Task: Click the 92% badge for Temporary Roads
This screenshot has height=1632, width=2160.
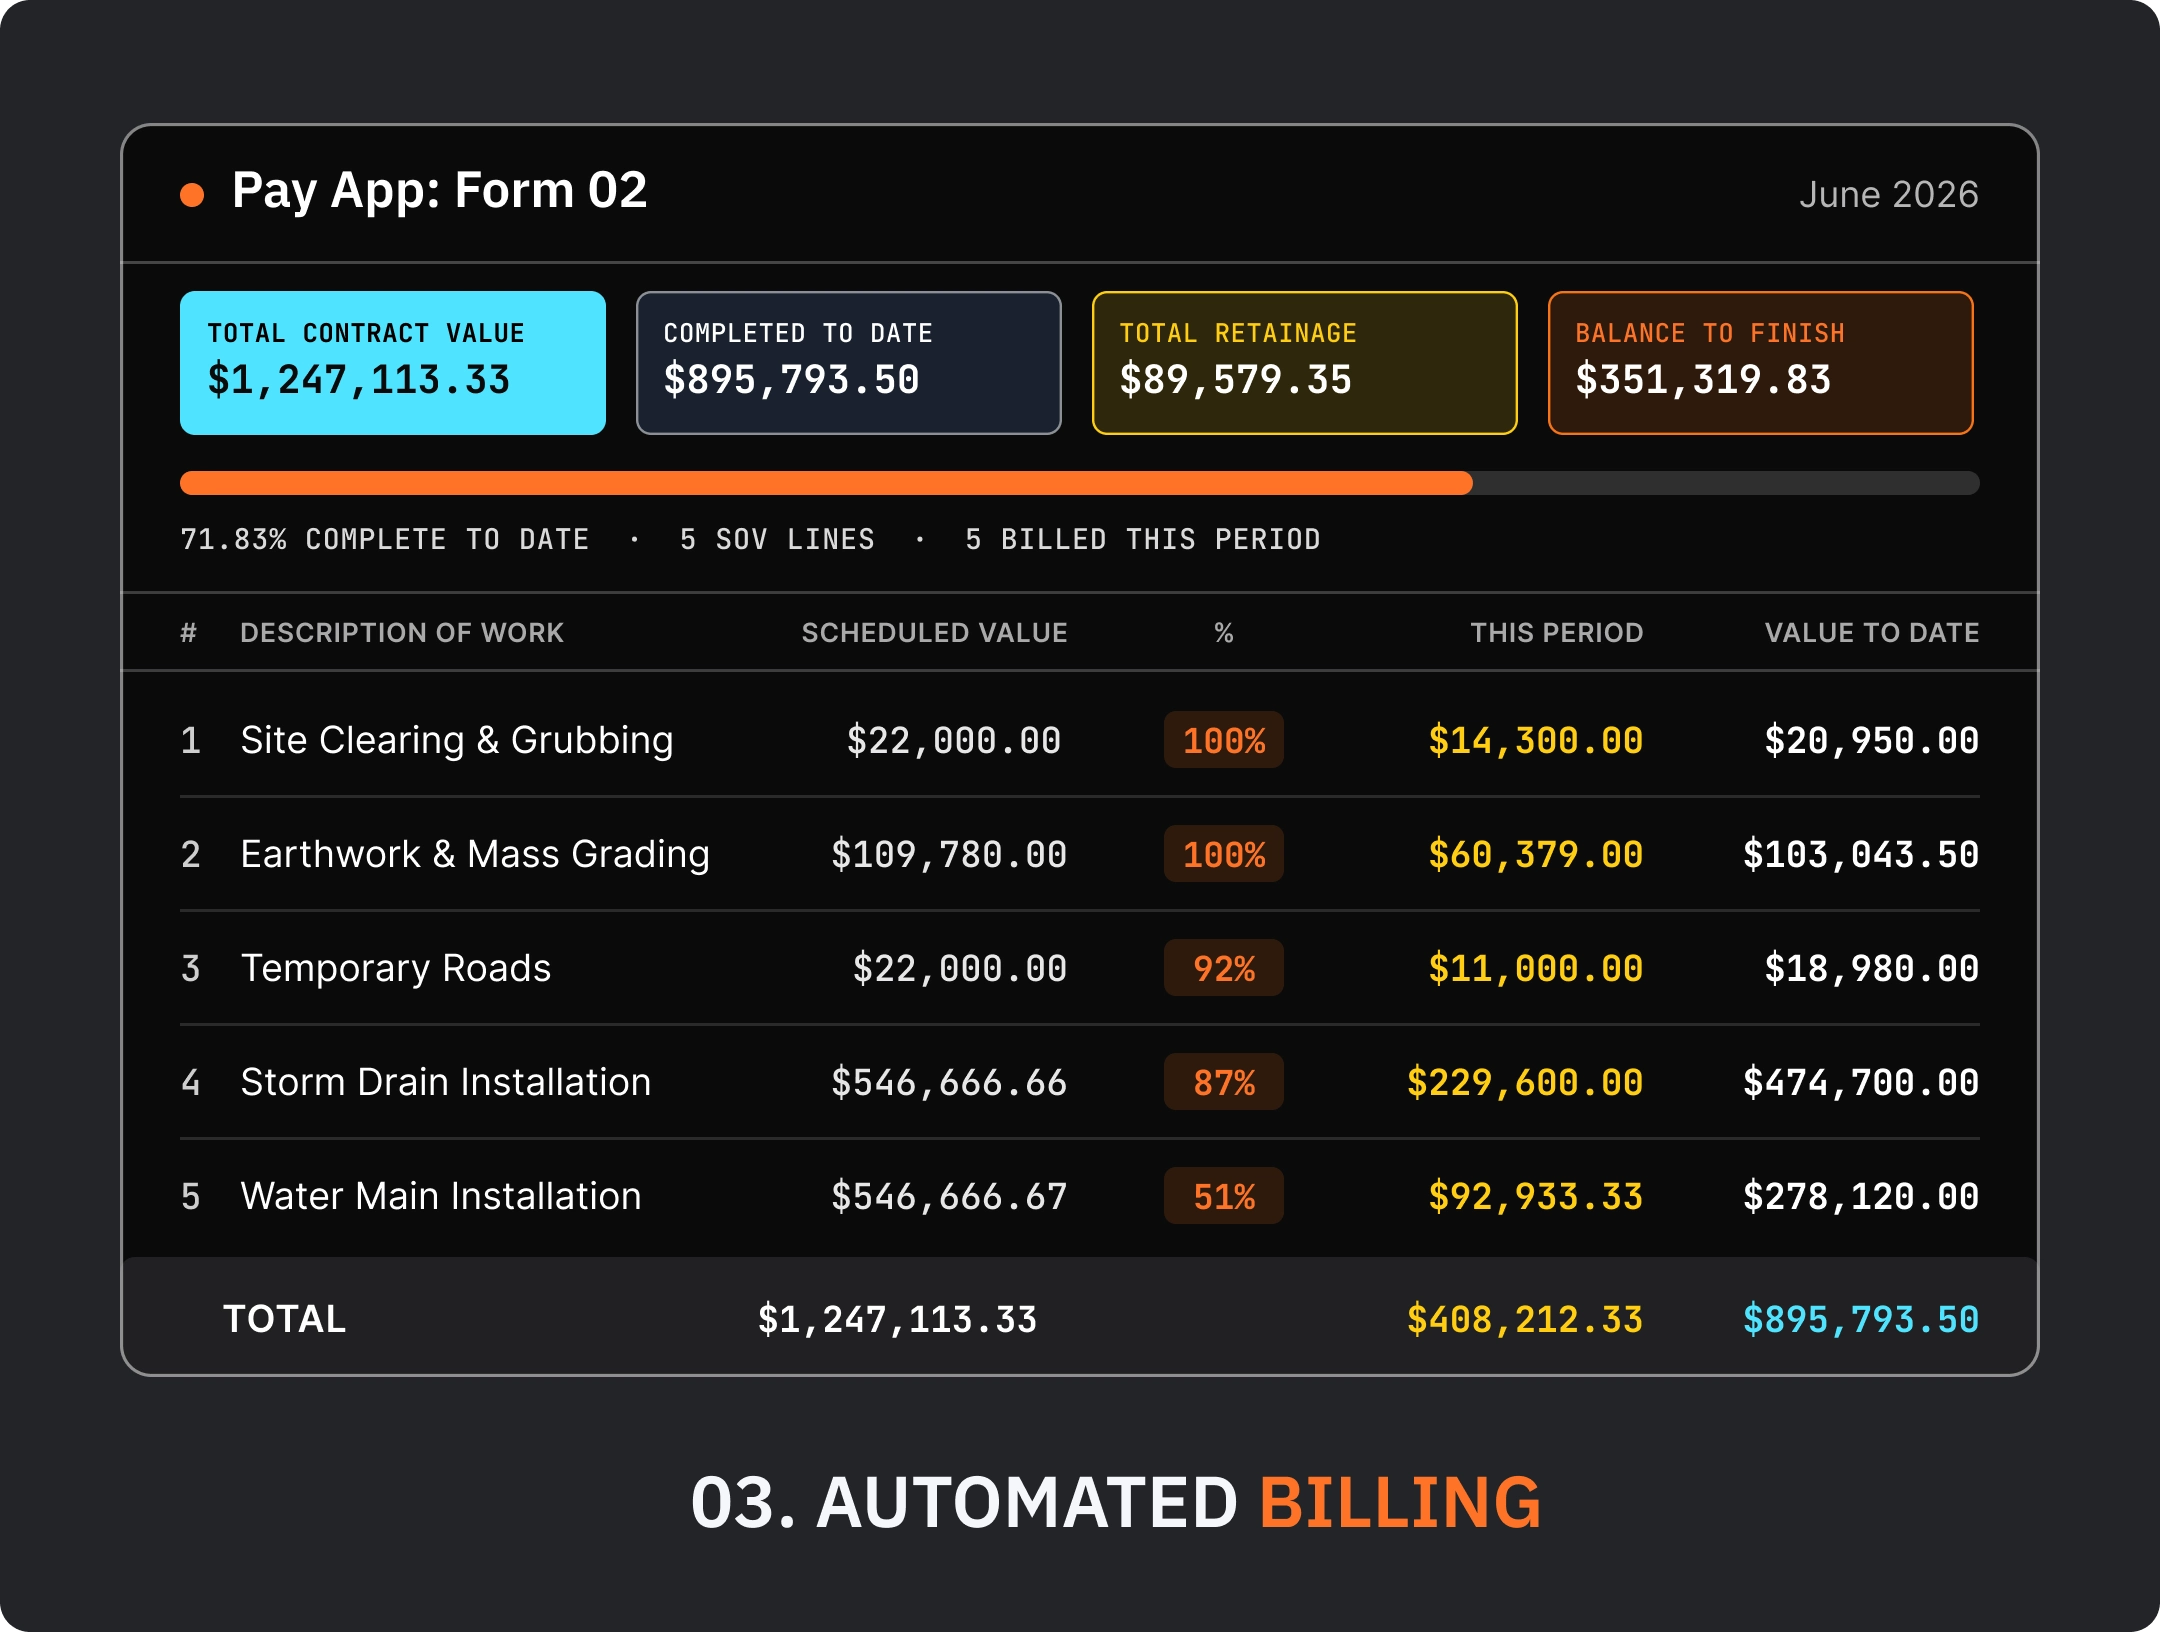Action: (x=1224, y=968)
